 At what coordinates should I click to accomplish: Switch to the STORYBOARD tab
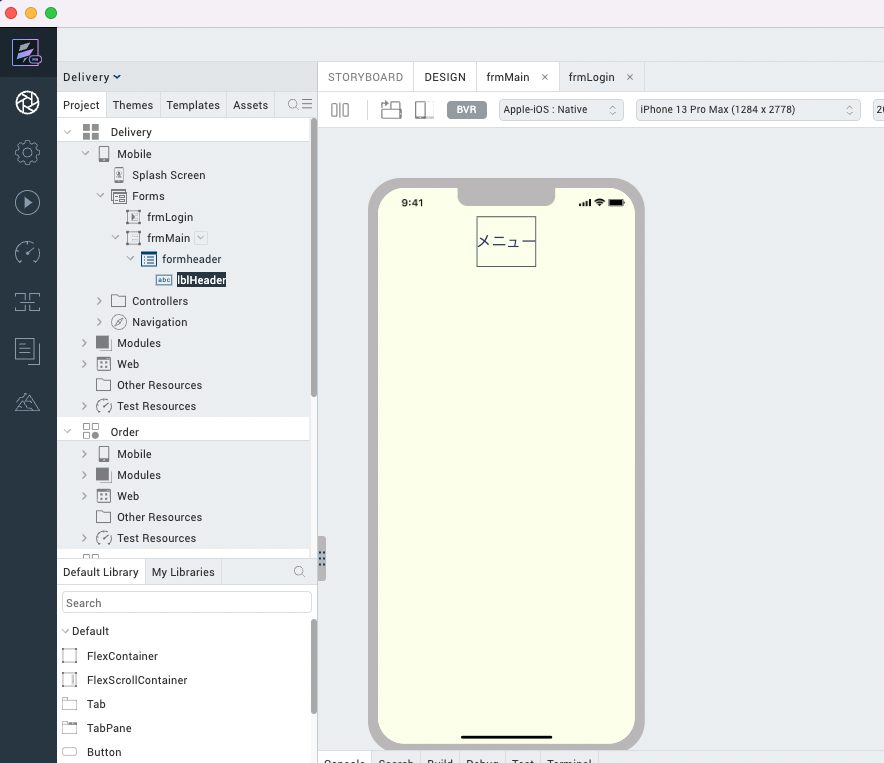click(365, 77)
